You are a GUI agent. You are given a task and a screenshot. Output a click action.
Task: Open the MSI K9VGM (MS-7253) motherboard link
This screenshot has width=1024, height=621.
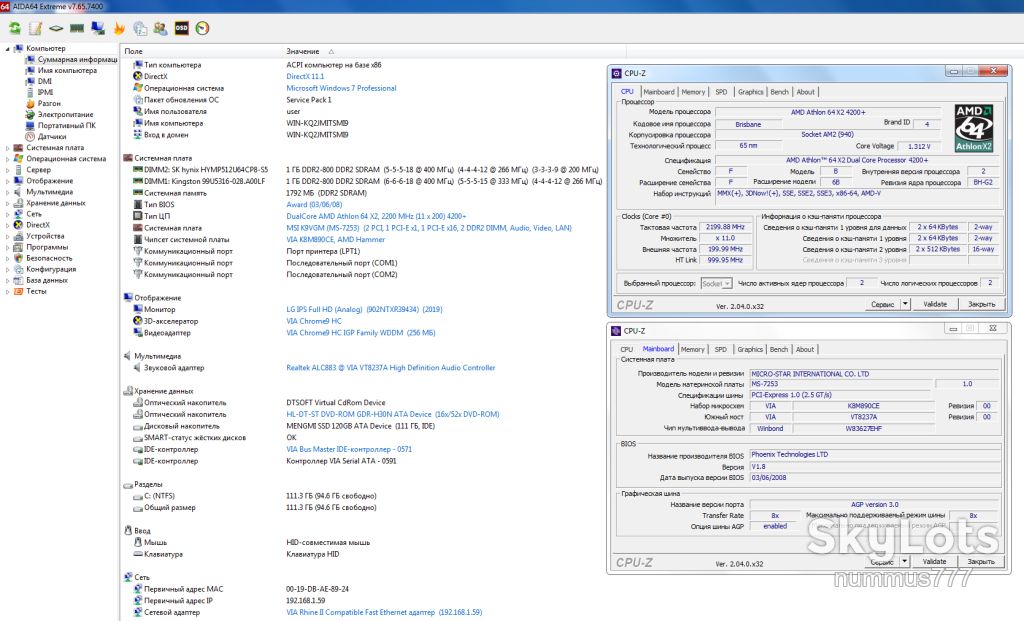point(428,228)
